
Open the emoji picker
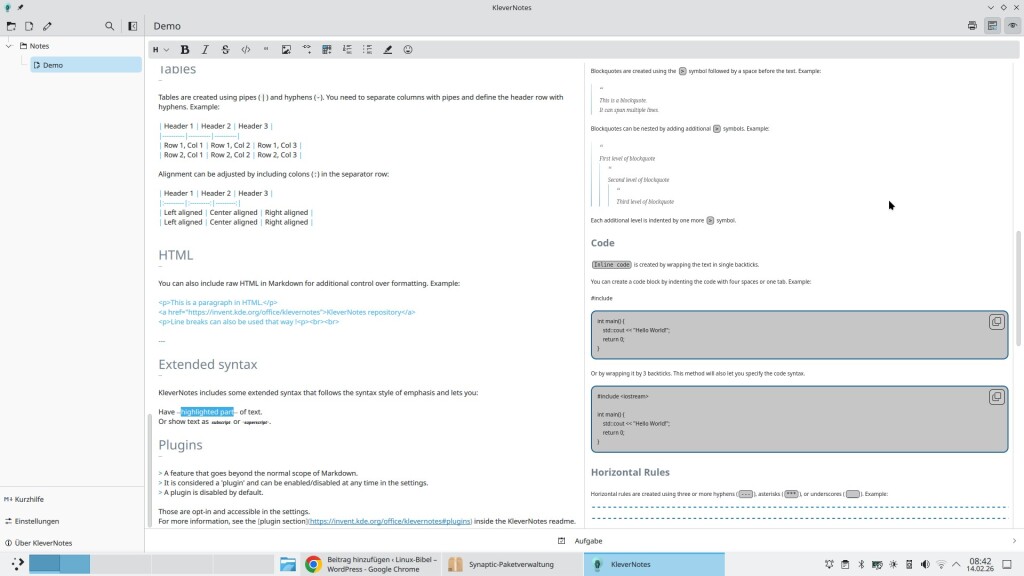(x=408, y=49)
